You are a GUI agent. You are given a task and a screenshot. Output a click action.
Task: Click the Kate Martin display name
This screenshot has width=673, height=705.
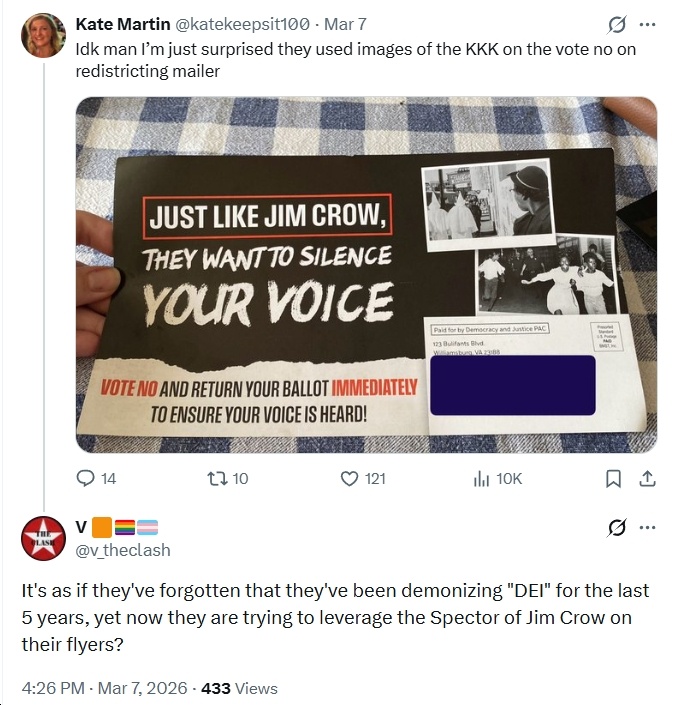click(x=123, y=24)
